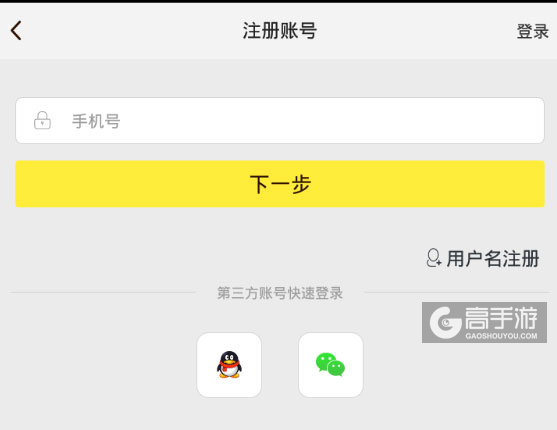Tap the yellow 下一步 button
Screen dimensions: 557x430
pyautogui.click(x=280, y=184)
